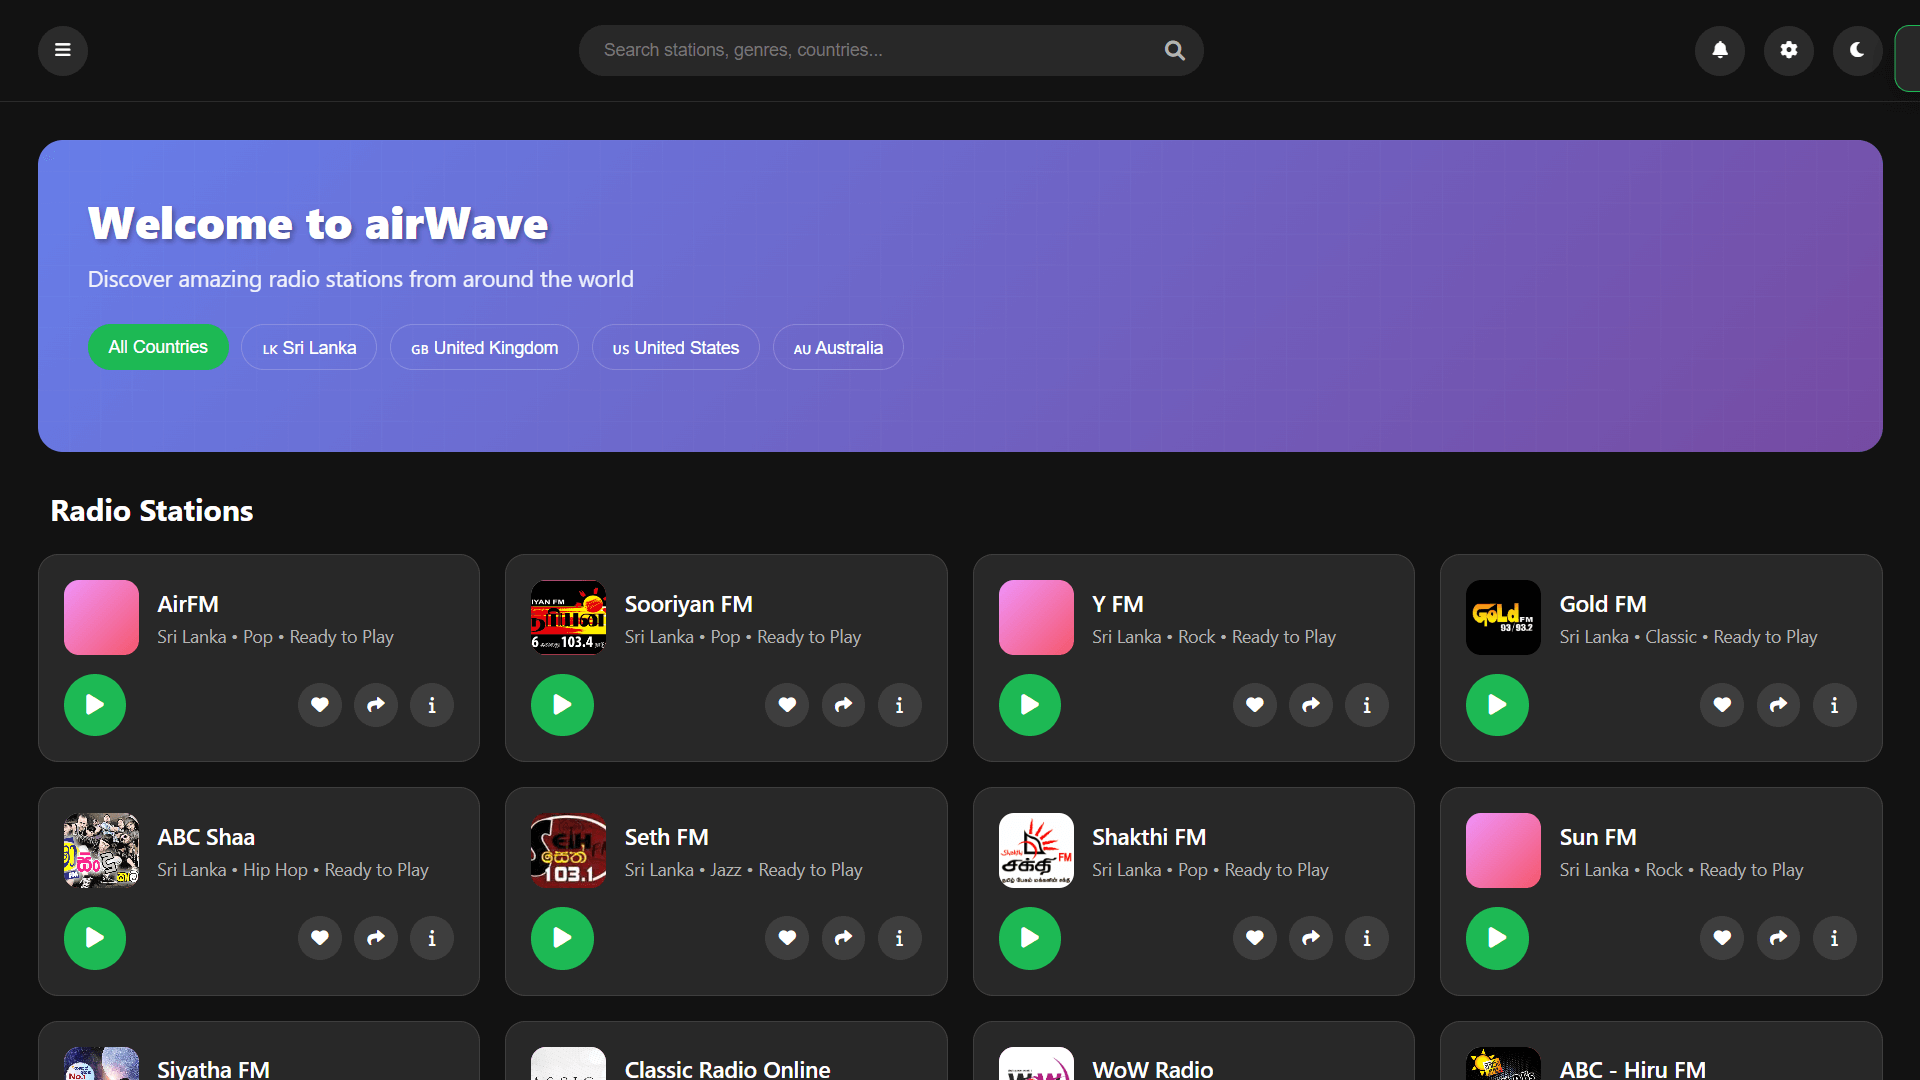Show info for AirFM
The height and width of the screenshot is (1080, 1920).
coord(432,705)
